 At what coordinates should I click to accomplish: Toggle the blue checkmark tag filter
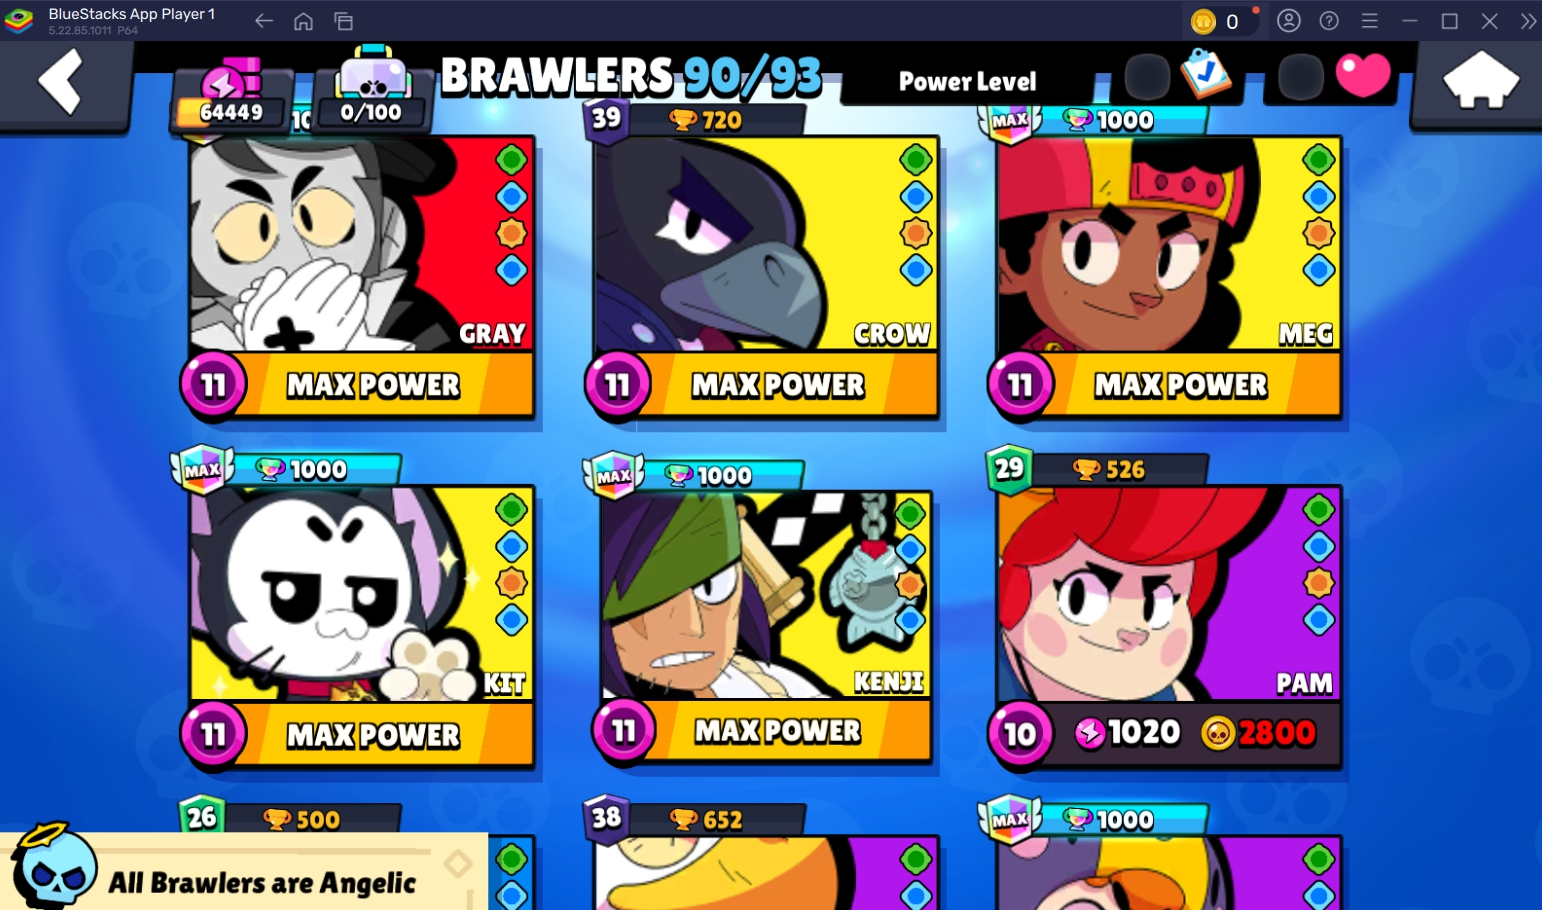1205,74
